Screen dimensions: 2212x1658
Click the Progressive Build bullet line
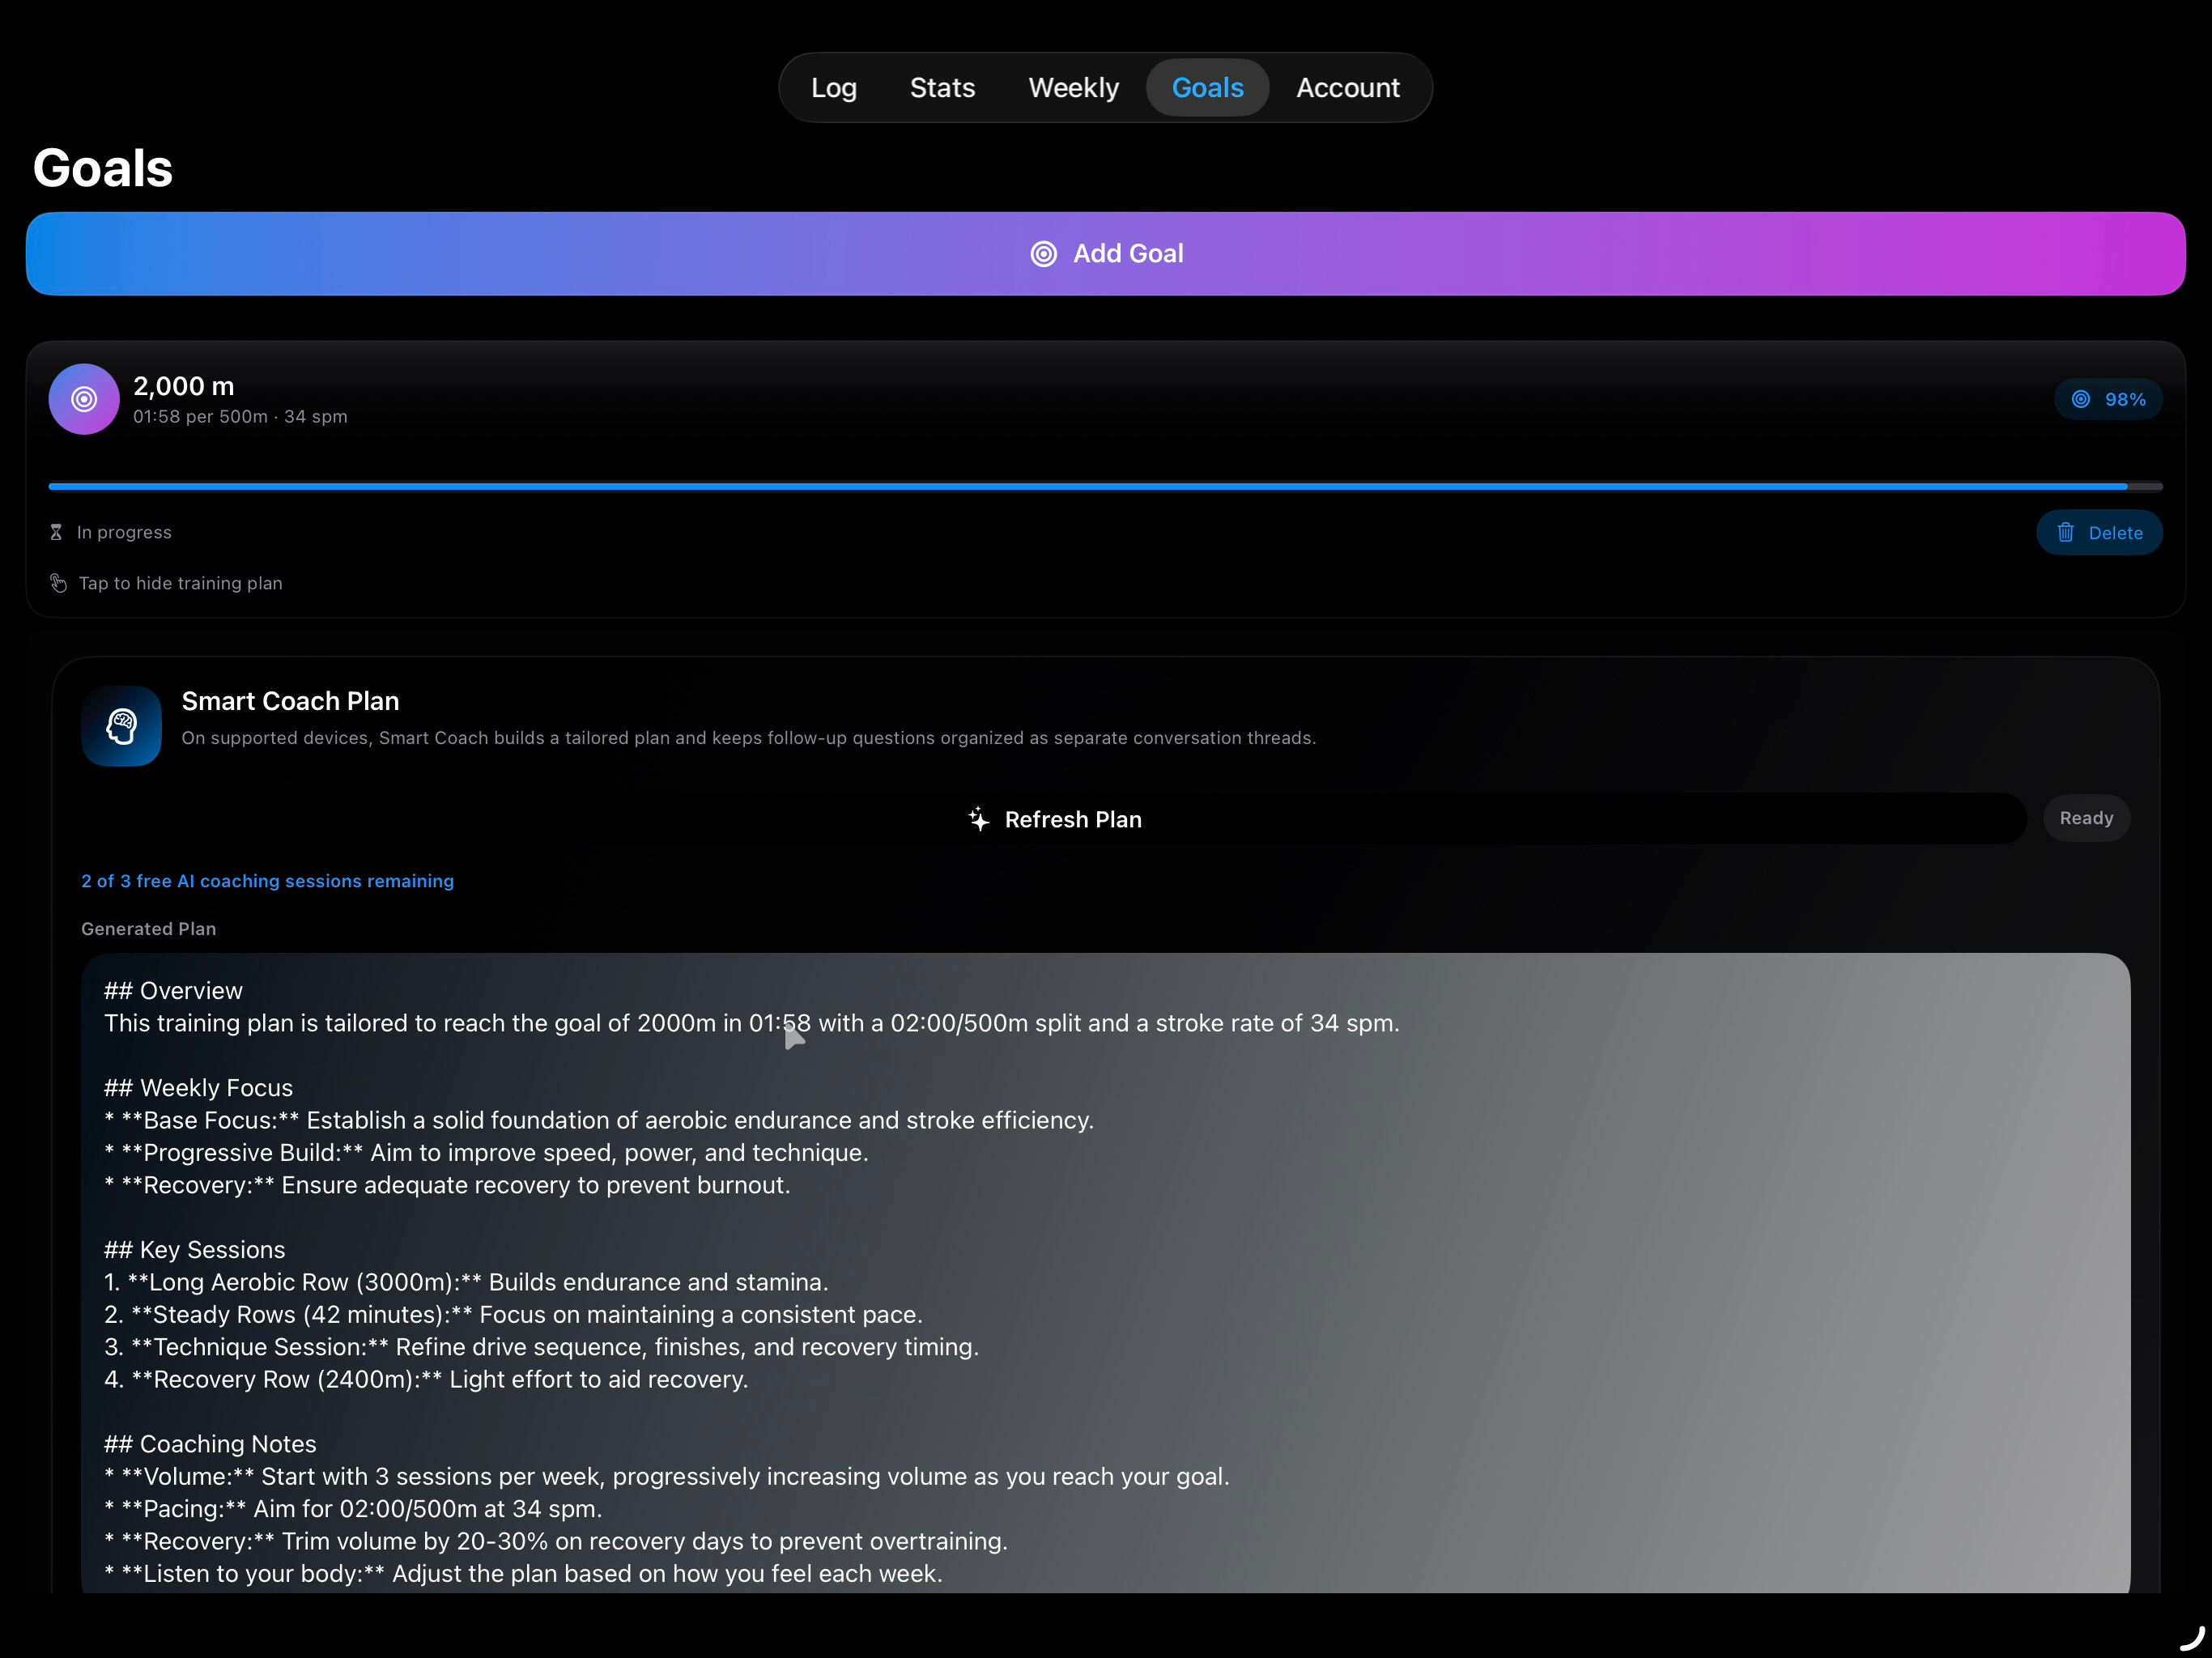[x=486, y=1153]
